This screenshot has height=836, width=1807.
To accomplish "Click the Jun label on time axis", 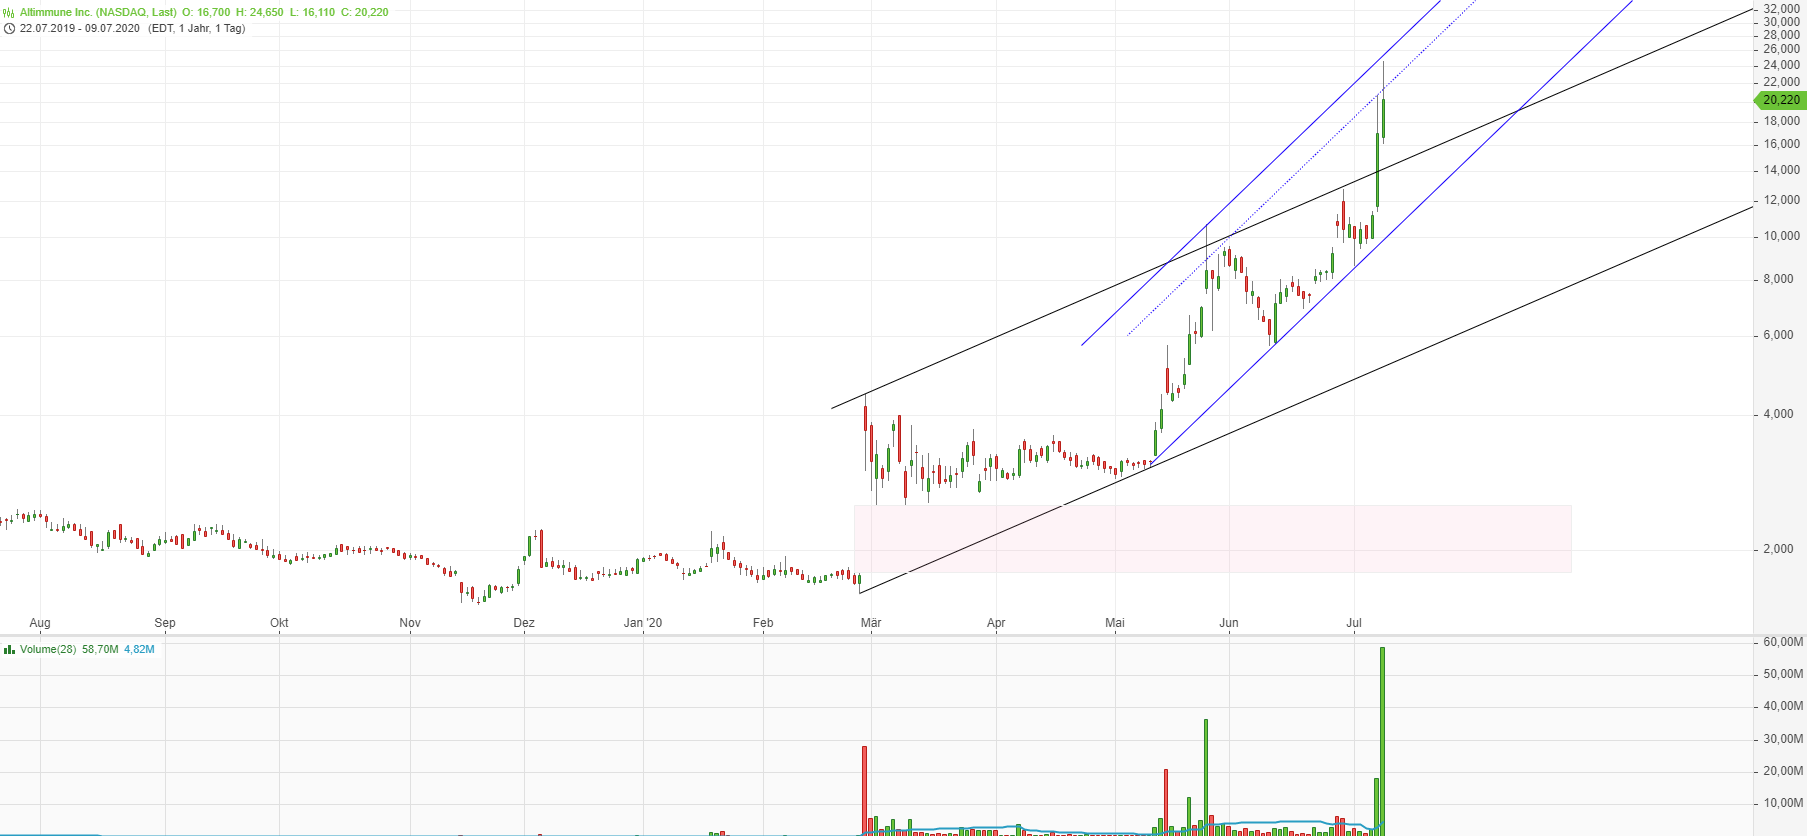I will click(x=1229, y=623).
